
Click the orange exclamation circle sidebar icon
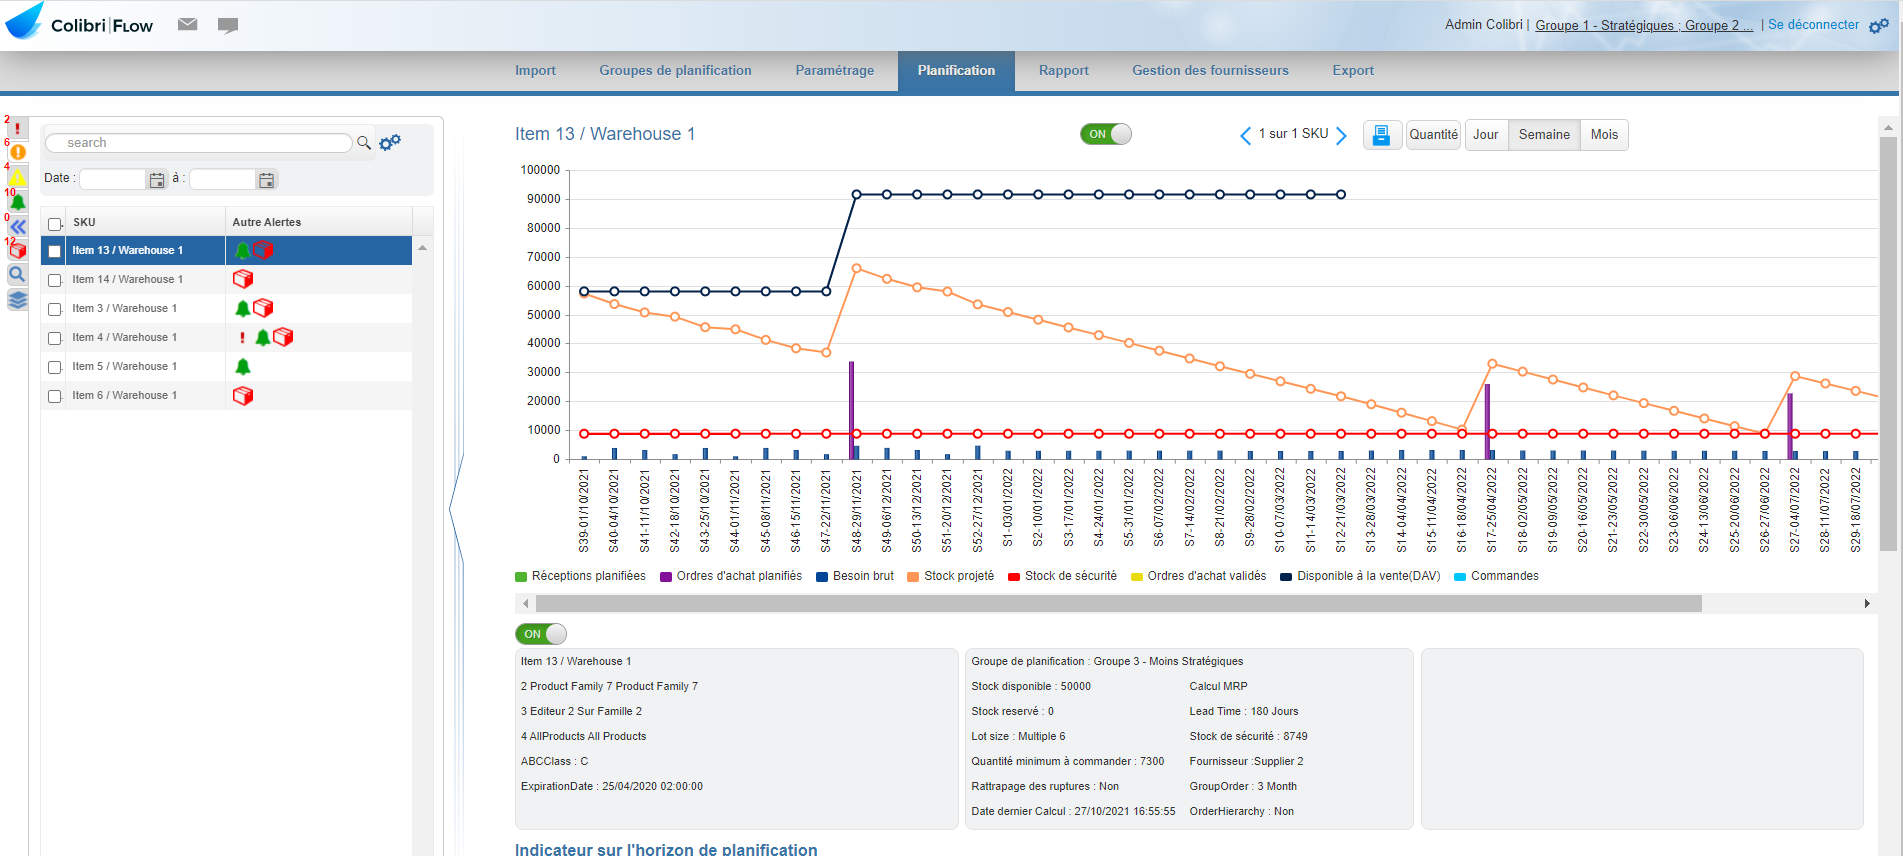[18, 152]
